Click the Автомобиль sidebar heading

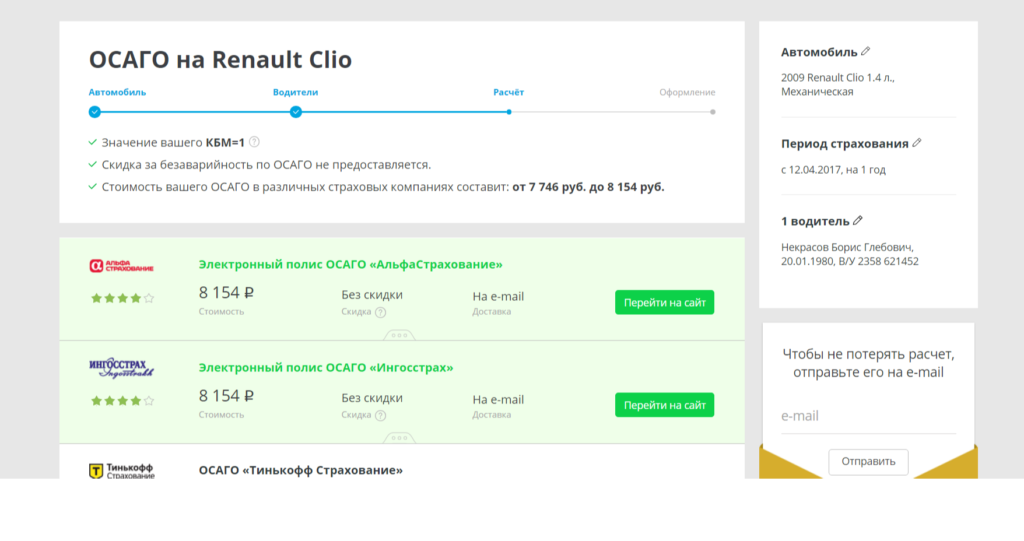point(819,52)
